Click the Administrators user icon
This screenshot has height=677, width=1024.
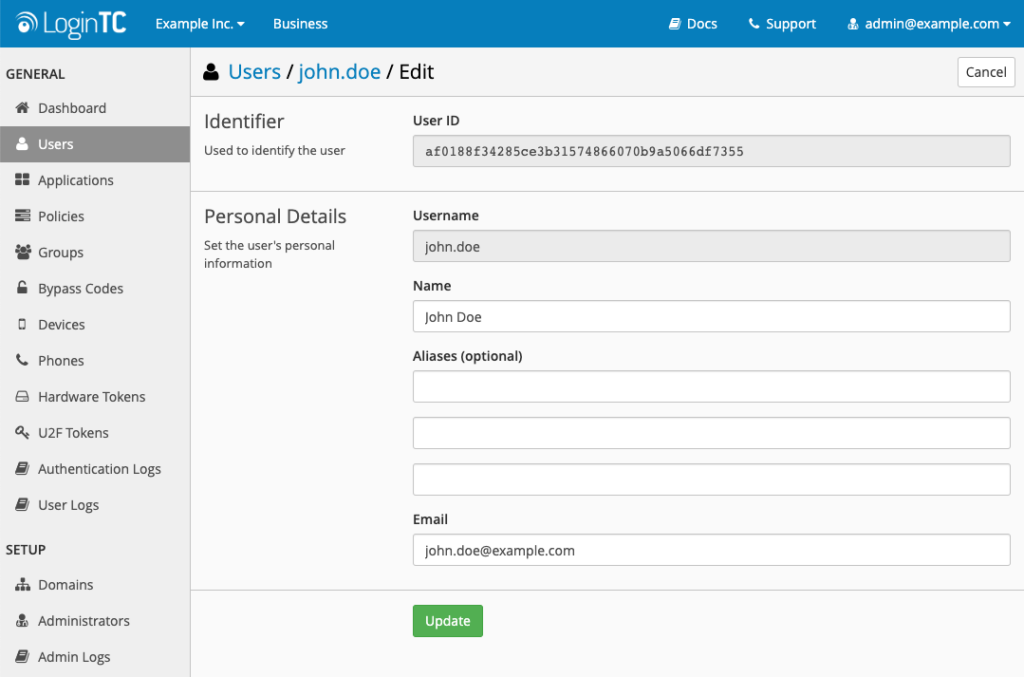[x=22, y=620]
